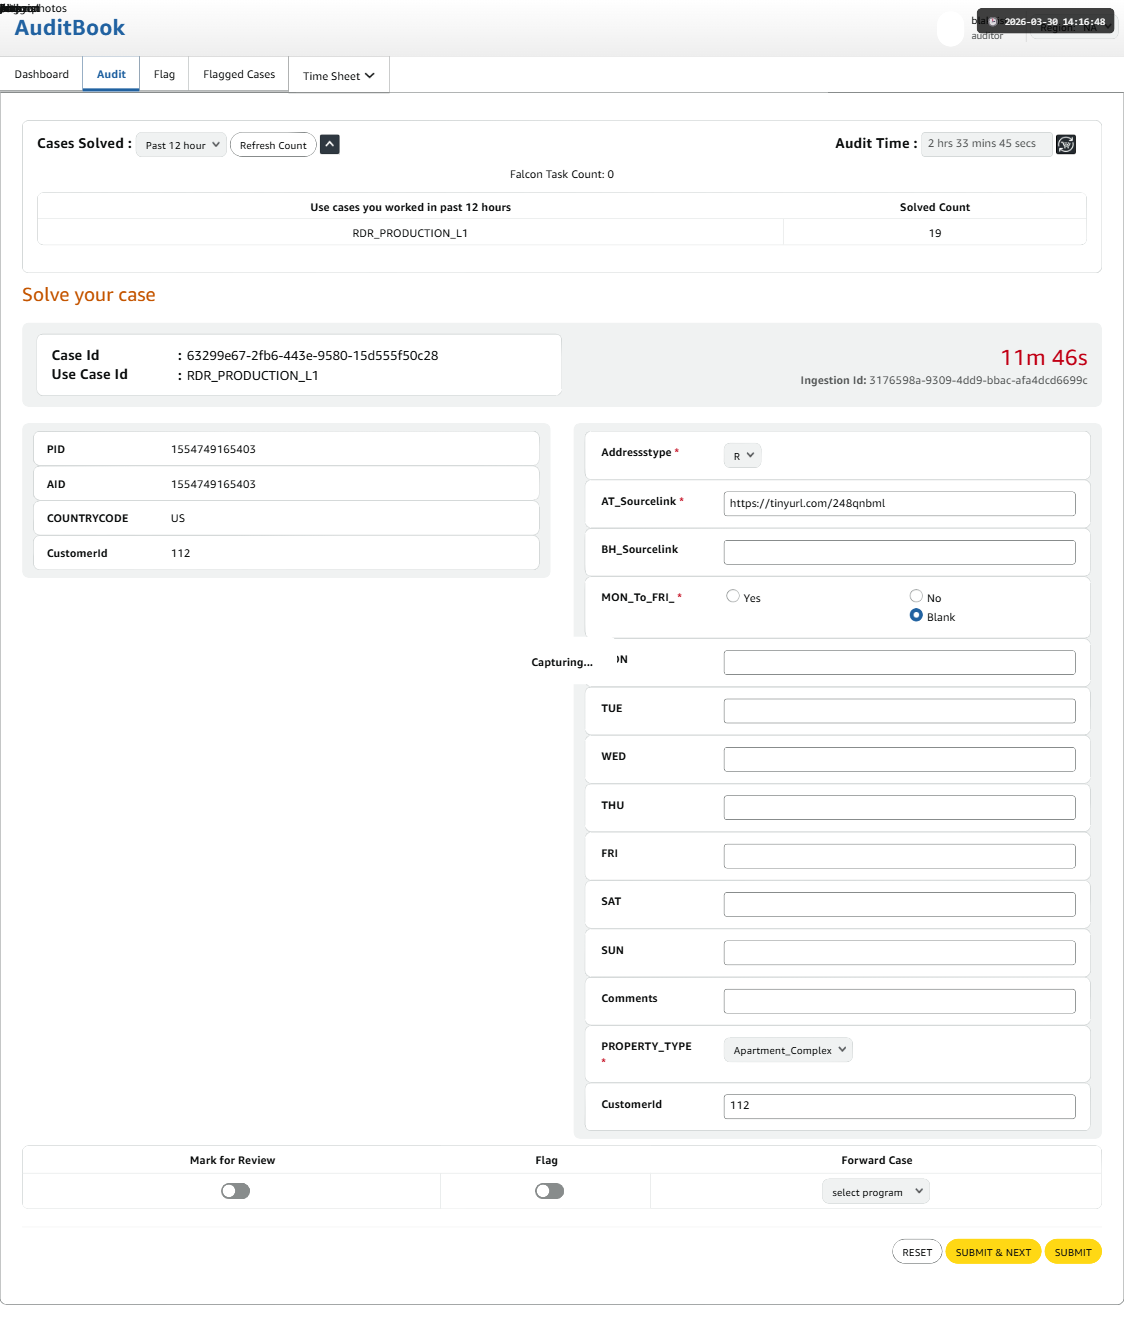
Task: Click the user profile avatar
Action: 950,30
